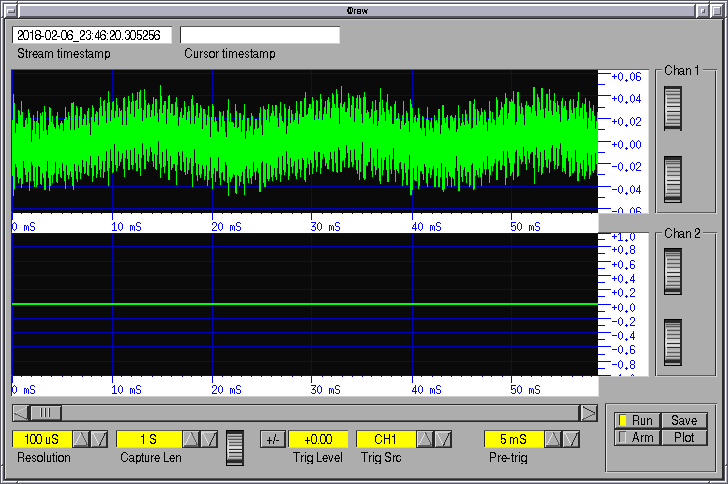728x484 pixels.
Task: Click the Trig Level value field
Action: pos(318,439)
